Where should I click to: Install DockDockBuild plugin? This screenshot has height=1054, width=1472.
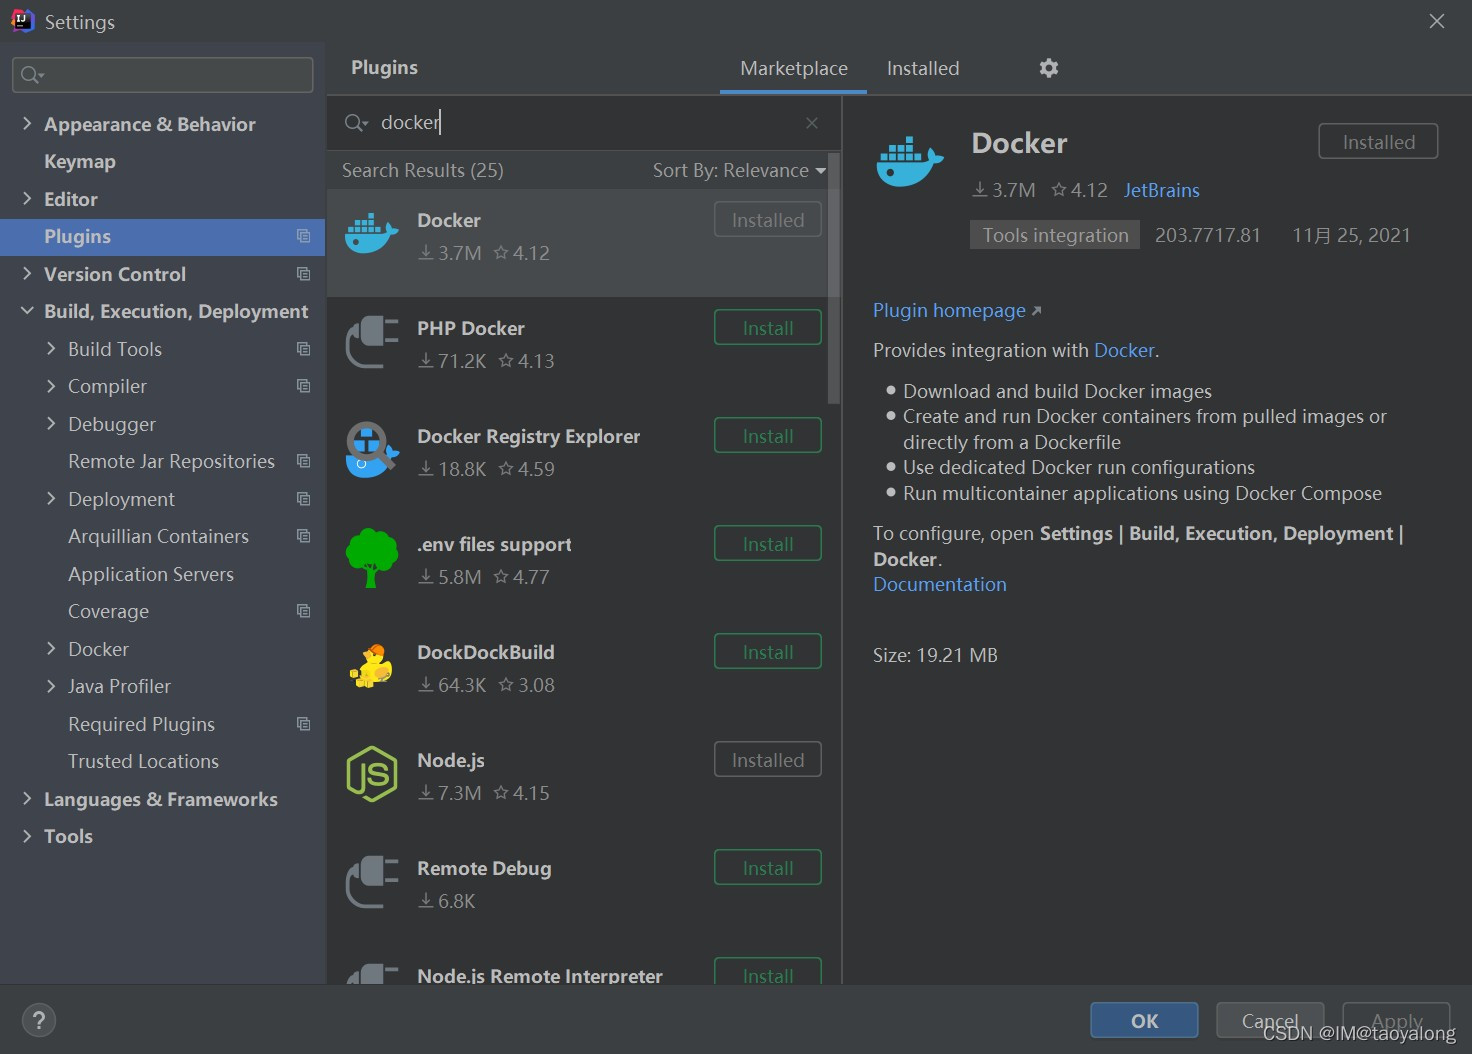tap(768, 652)
